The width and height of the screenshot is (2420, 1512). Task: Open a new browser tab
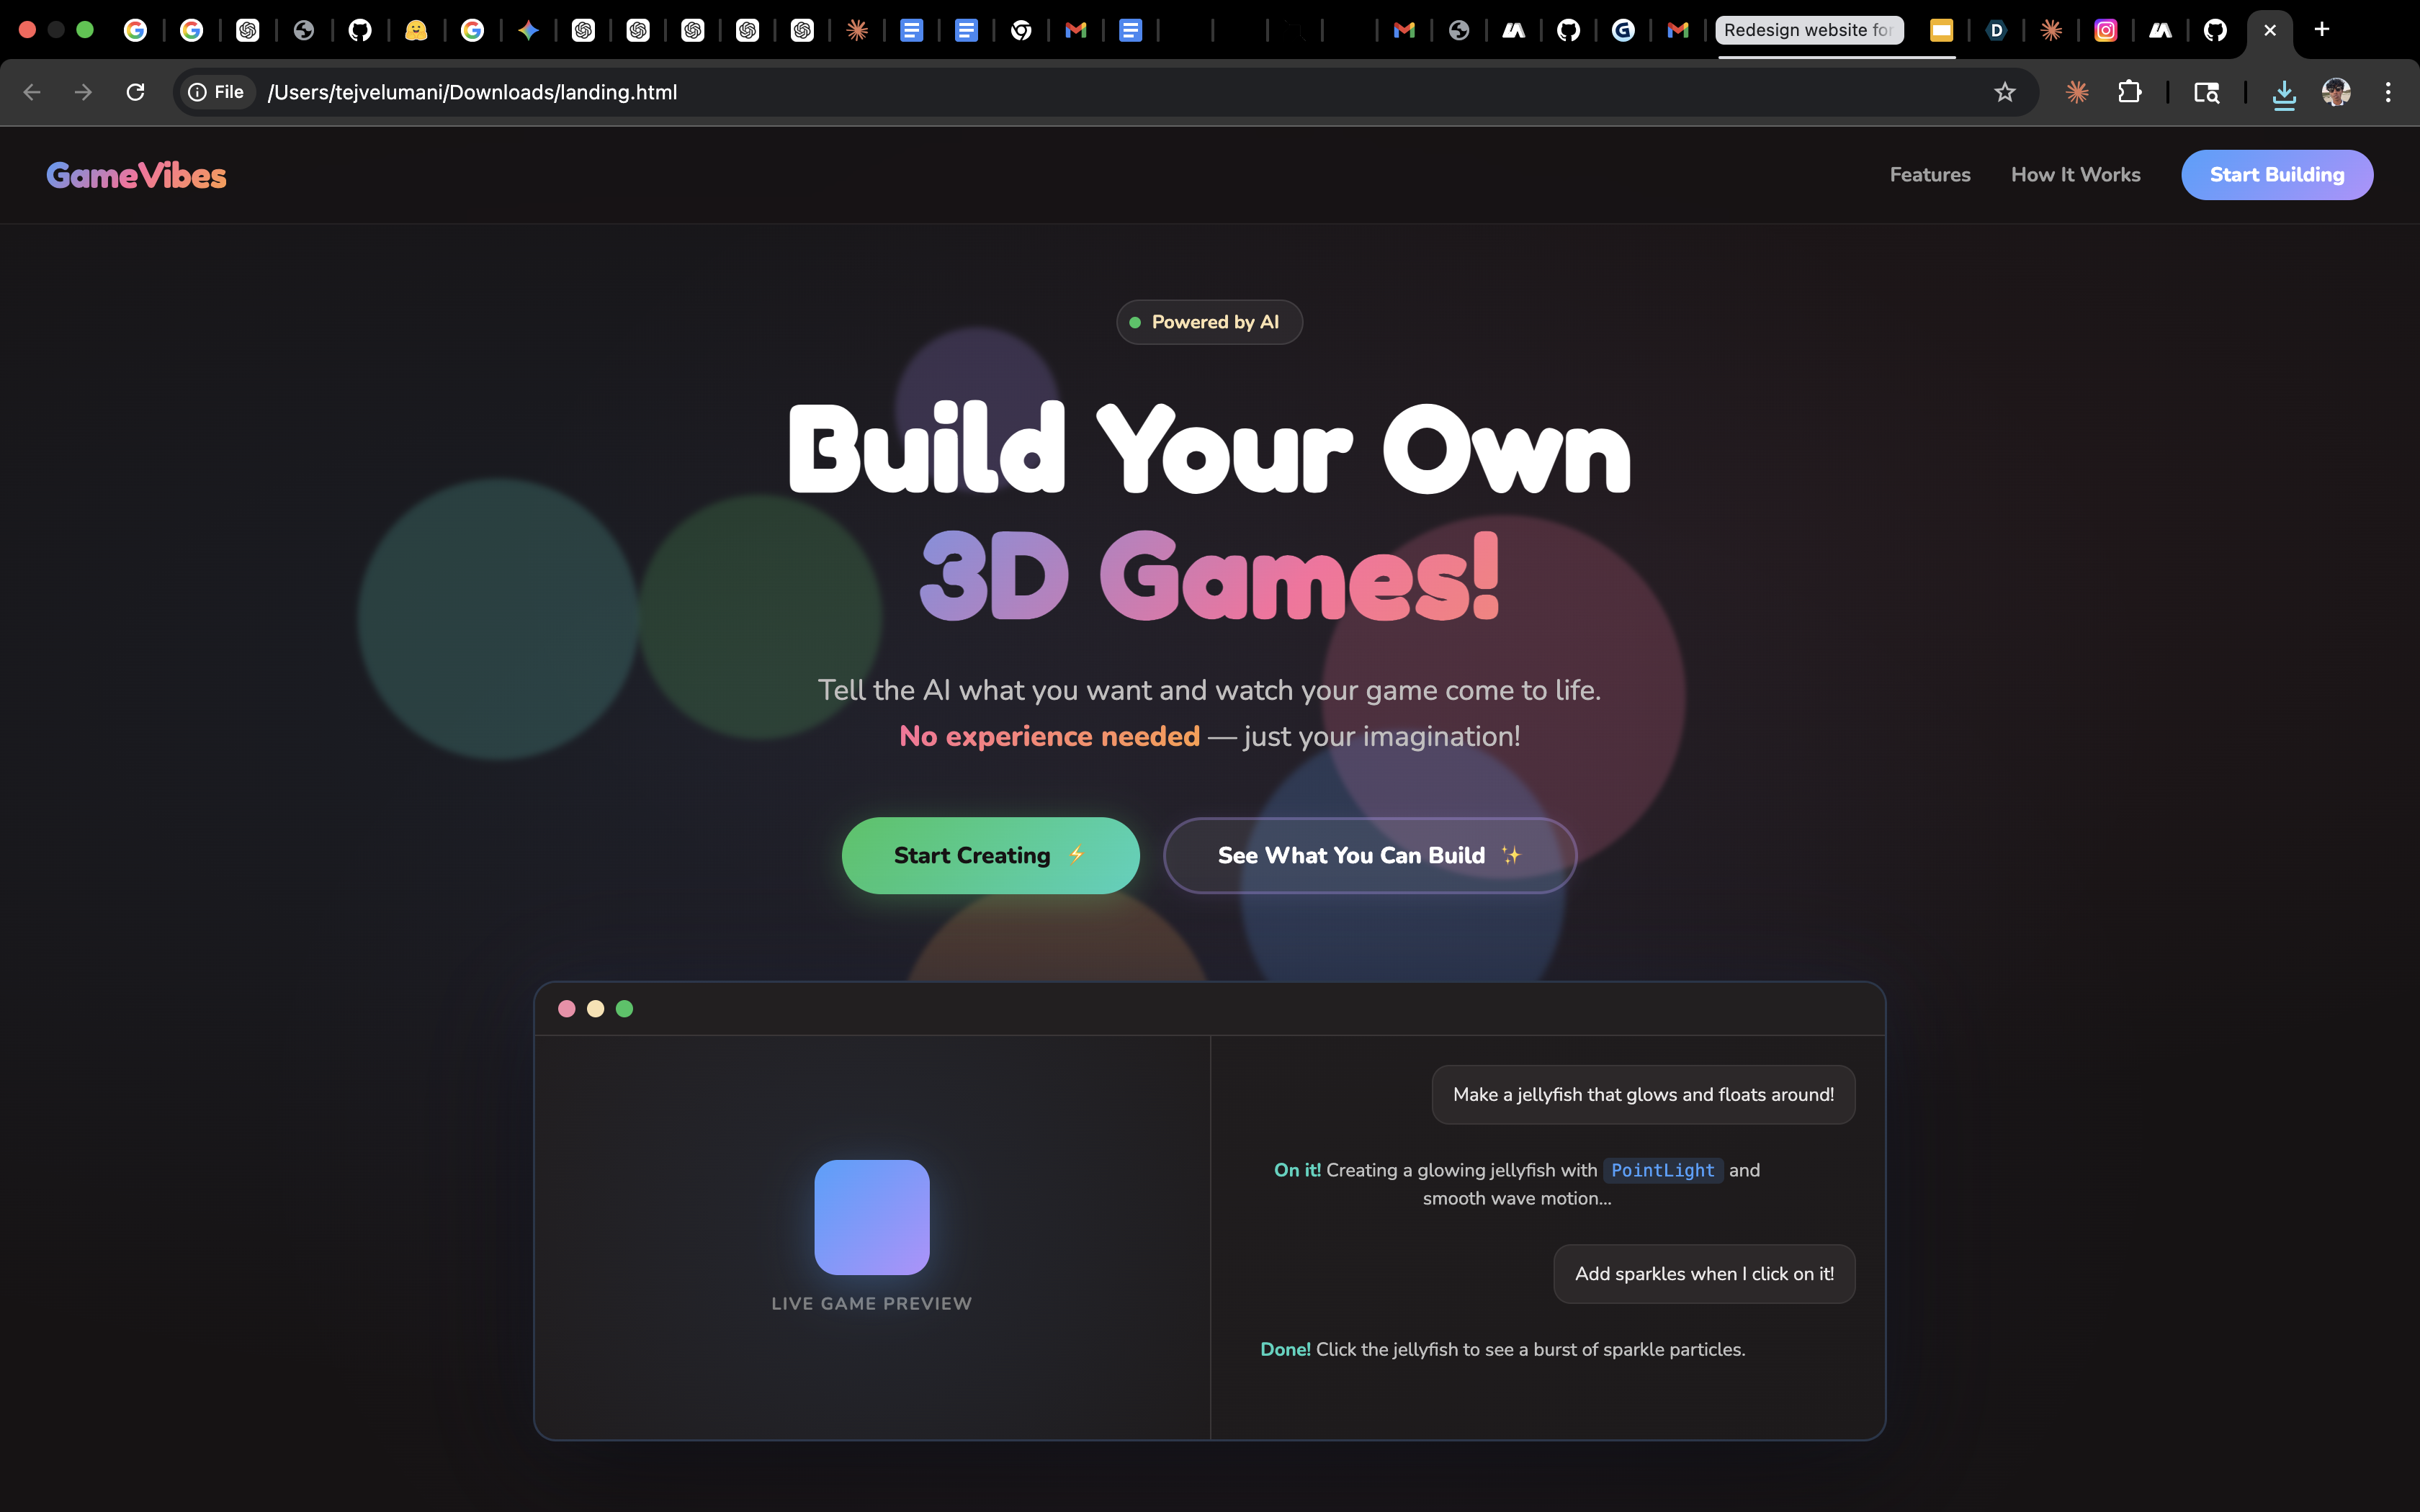2322,30
